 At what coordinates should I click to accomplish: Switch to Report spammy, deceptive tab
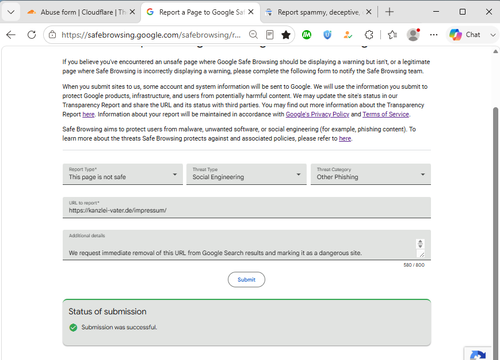point(318,12)
